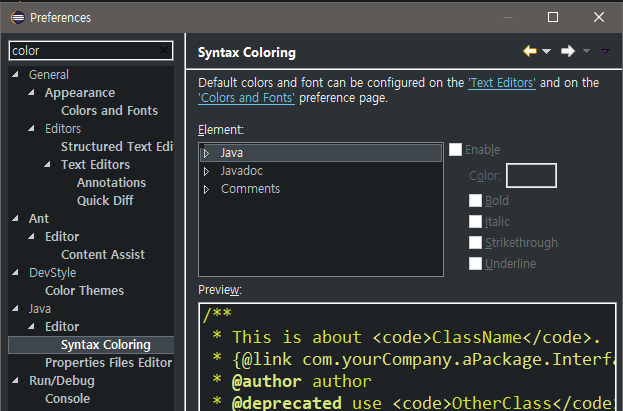Image resolution: width=623 pixels, height=411 pixels.
Task: Check the Italic option
Action: point(476,221)
